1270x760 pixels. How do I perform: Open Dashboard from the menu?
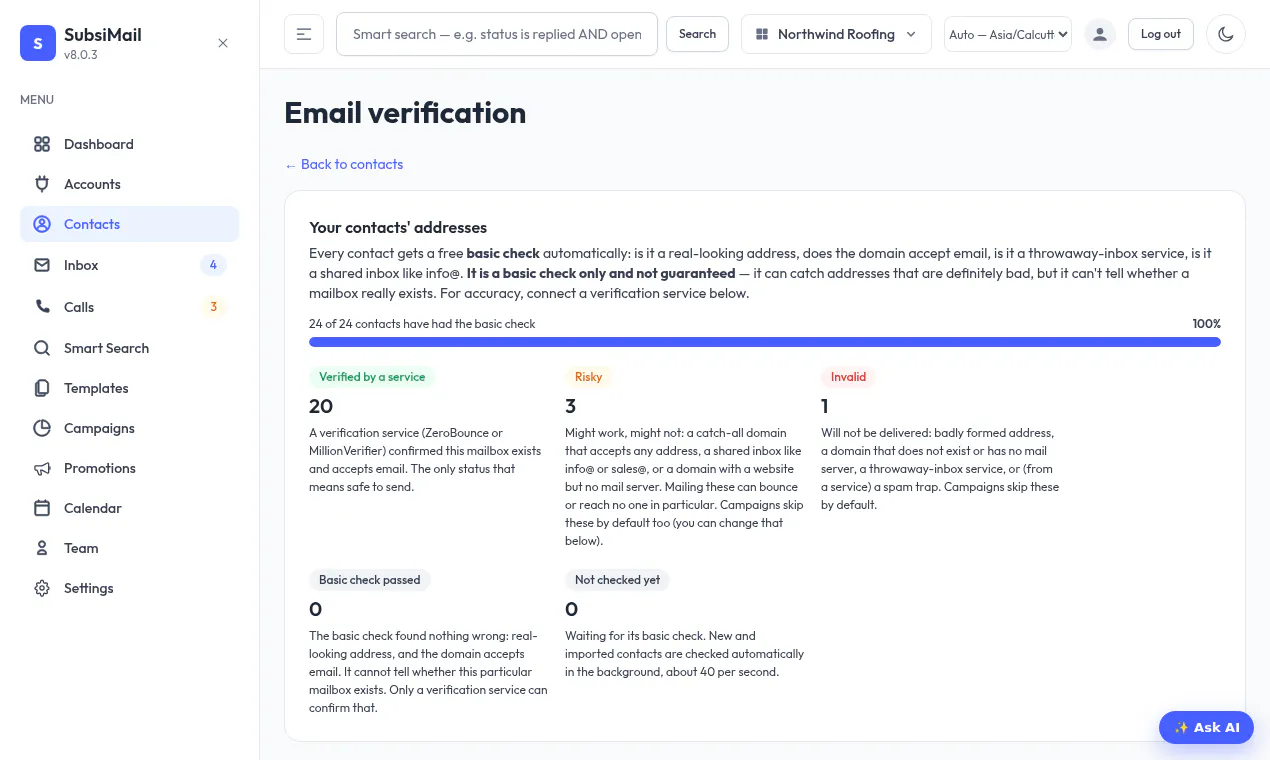130,144
